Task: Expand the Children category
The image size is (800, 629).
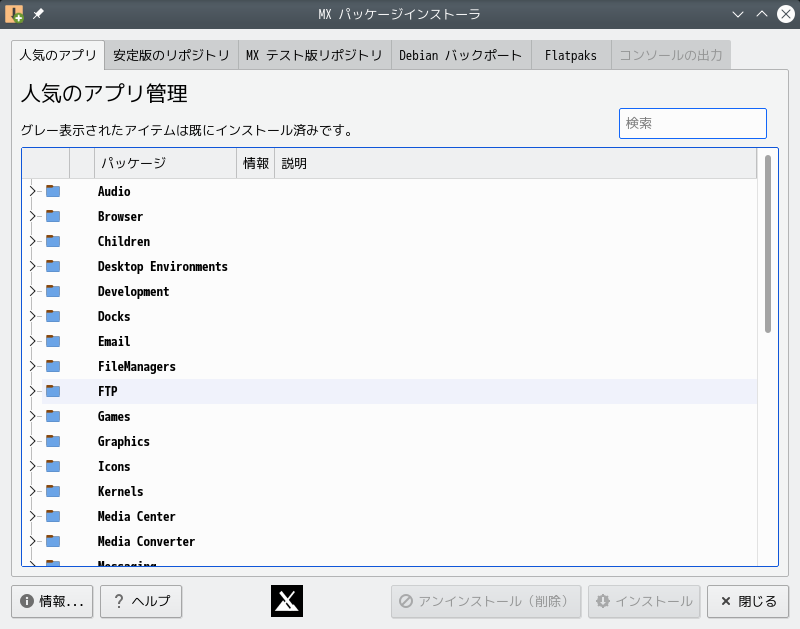Action: coord(33,241)
